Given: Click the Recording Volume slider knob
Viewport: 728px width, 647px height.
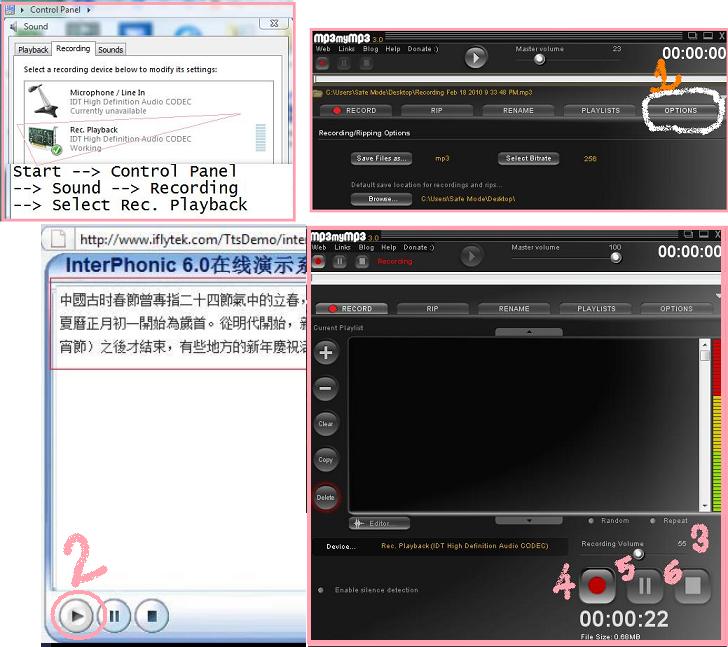Looking at the screenshot, I should (x=638, y=553).
